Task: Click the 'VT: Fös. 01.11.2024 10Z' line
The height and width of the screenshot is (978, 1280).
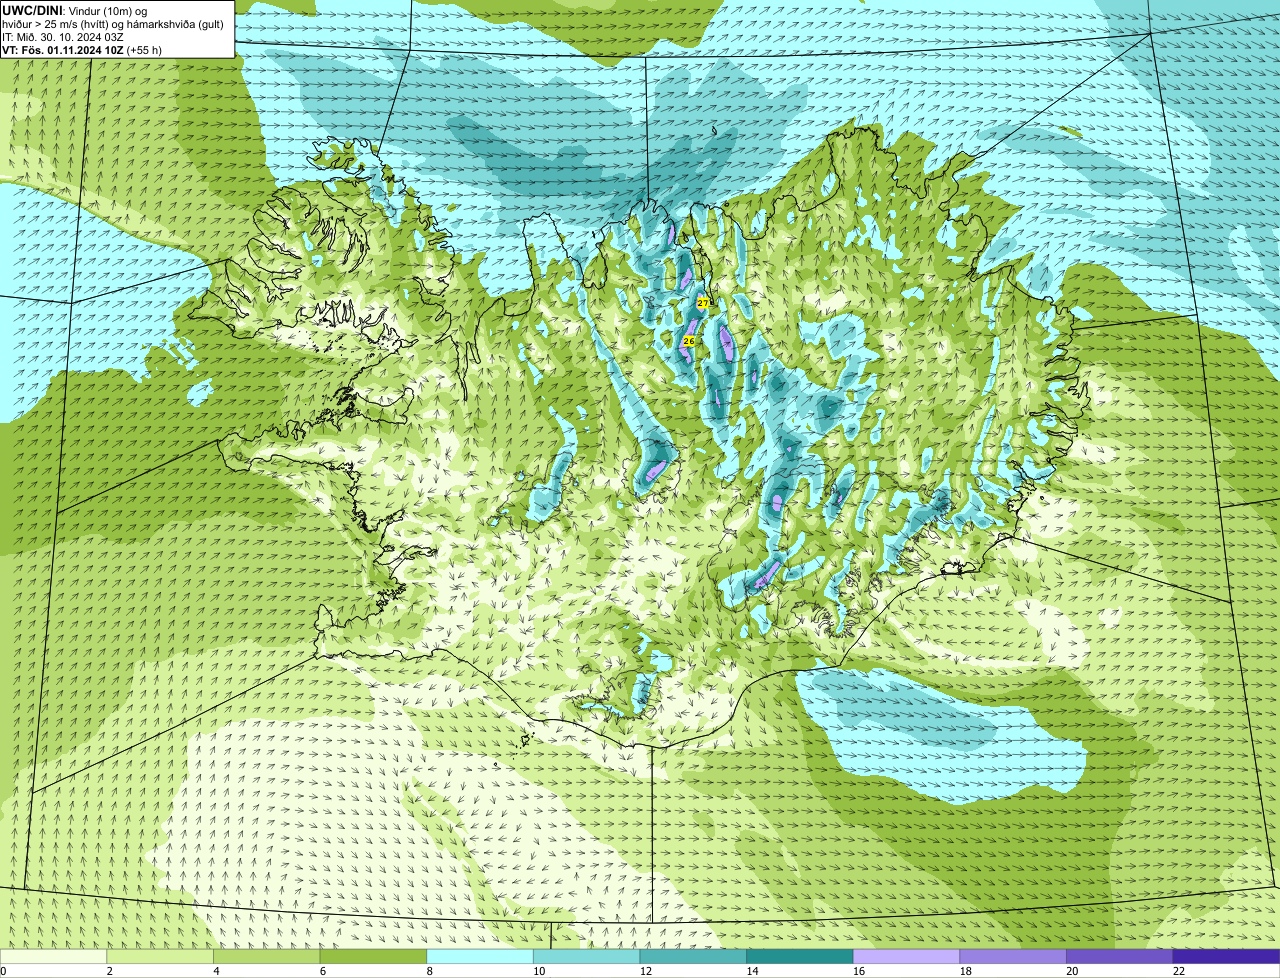Action: tap(63, 49)
